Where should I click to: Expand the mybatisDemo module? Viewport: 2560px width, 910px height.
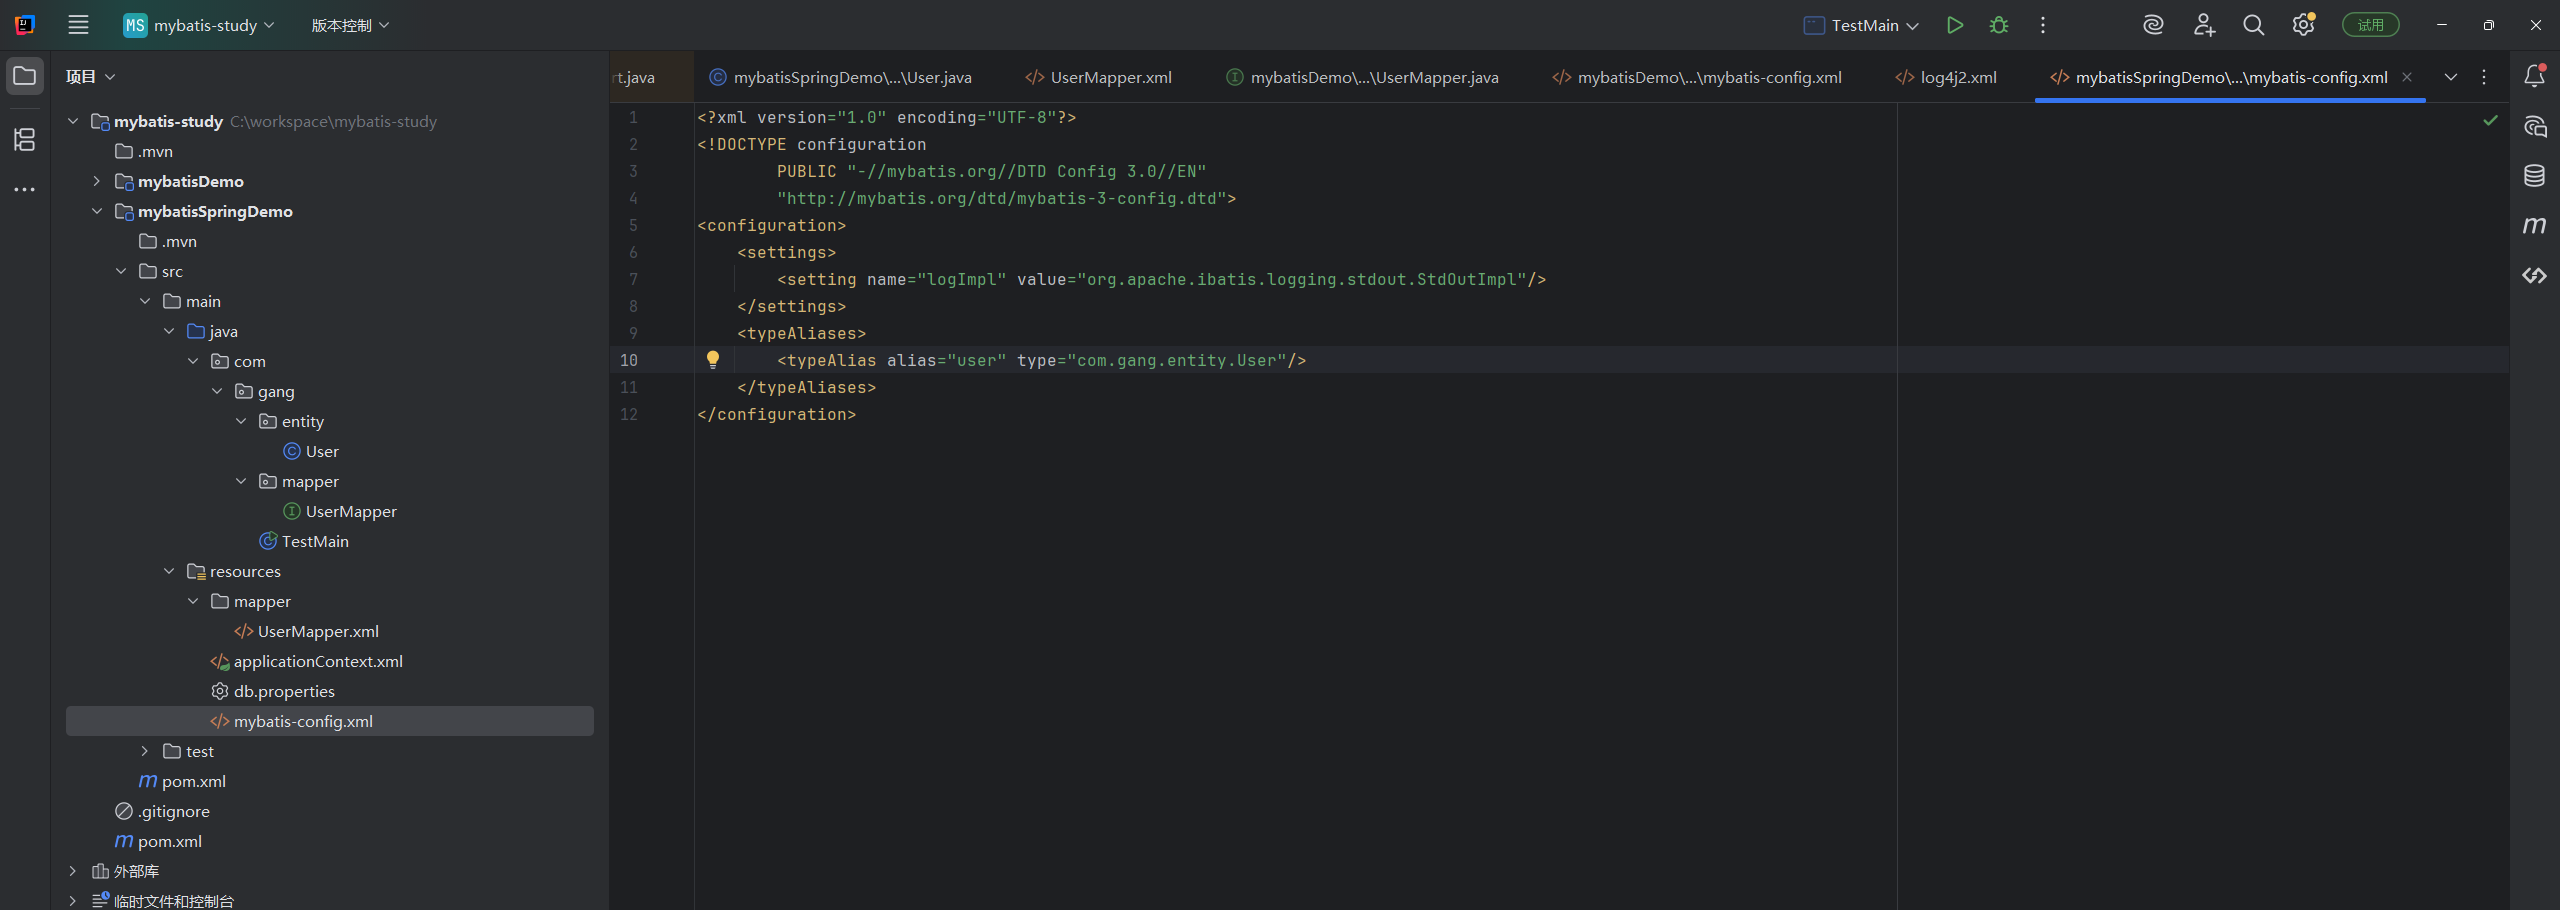(97, 181)
